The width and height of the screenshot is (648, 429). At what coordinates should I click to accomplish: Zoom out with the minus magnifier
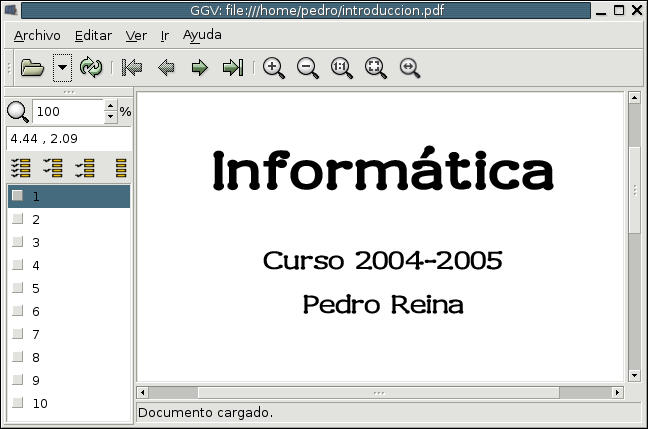point(307,68)
